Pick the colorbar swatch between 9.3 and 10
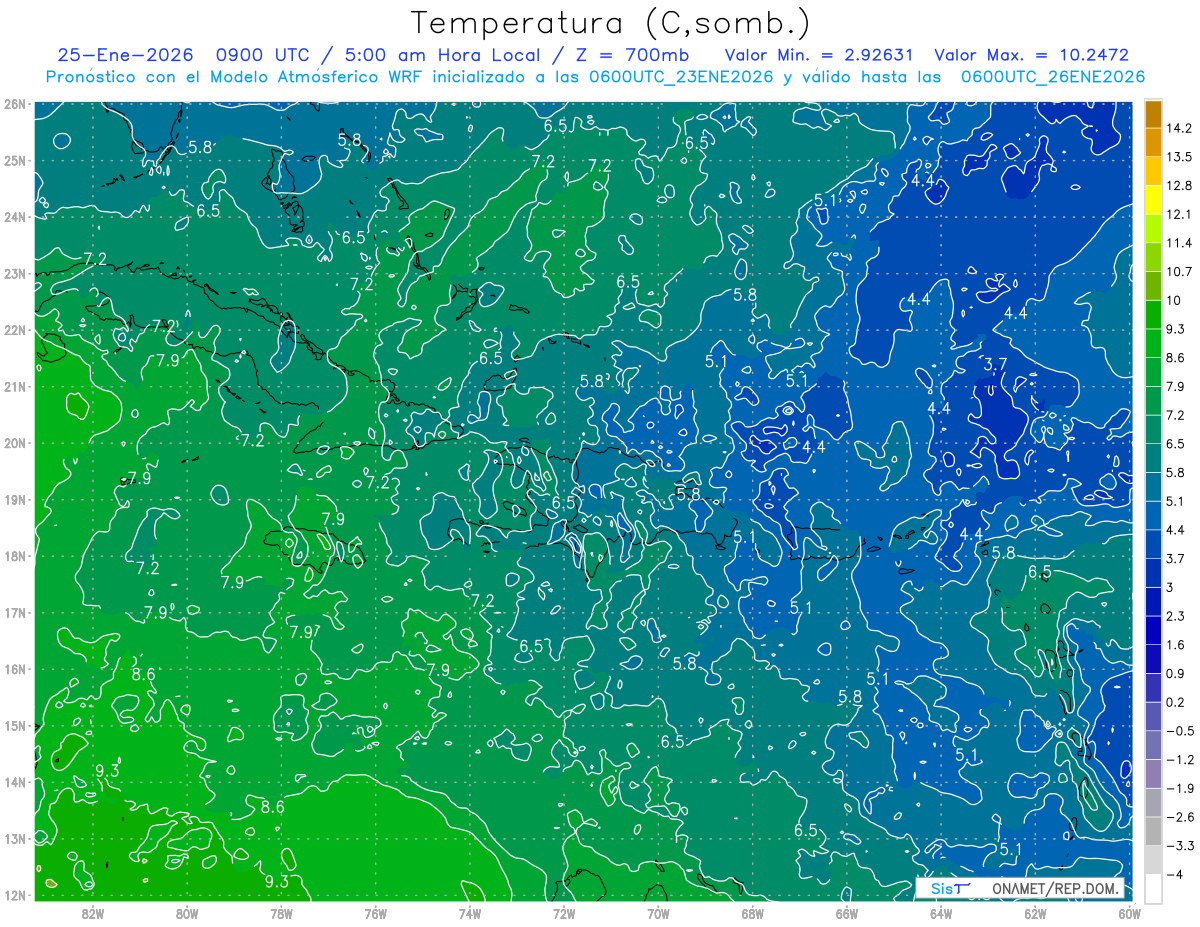The image size is (1200, 927). pos(1154,315)
